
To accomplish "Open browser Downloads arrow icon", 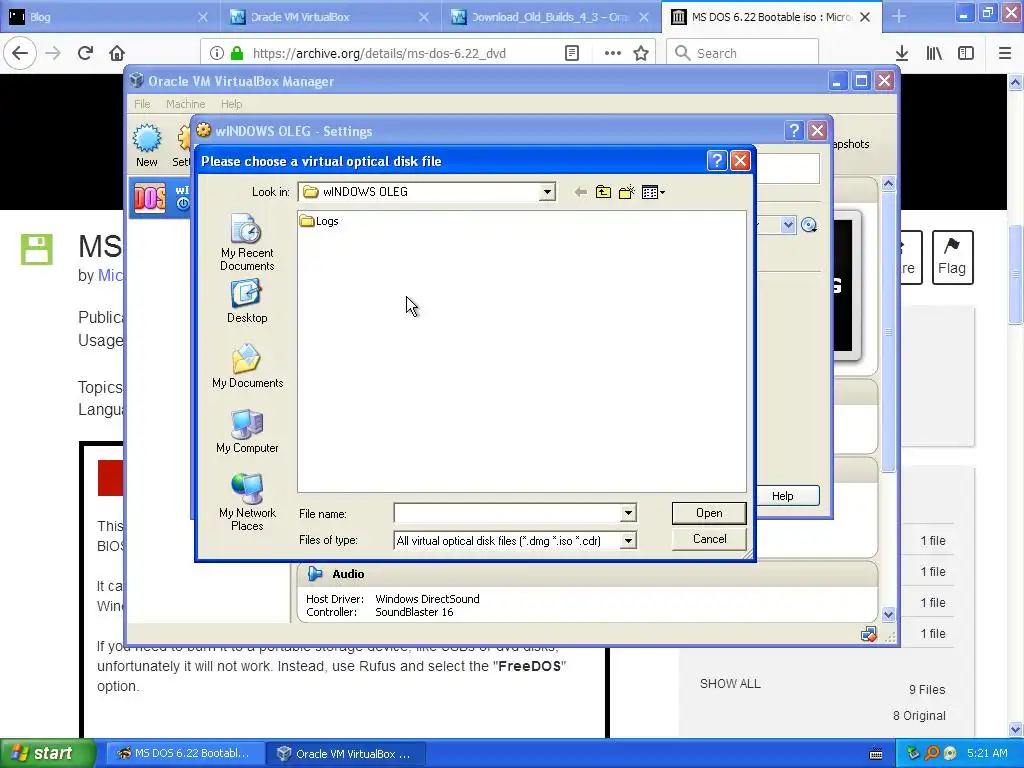I will pyautogui.click(x=902, y=54).
